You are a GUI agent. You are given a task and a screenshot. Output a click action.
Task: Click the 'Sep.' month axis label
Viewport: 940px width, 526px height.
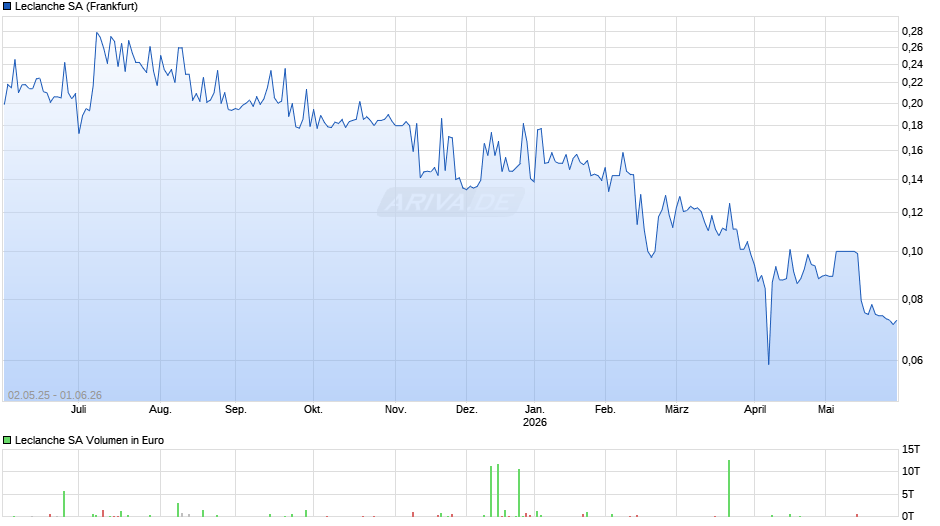click(x=236, y=410)
